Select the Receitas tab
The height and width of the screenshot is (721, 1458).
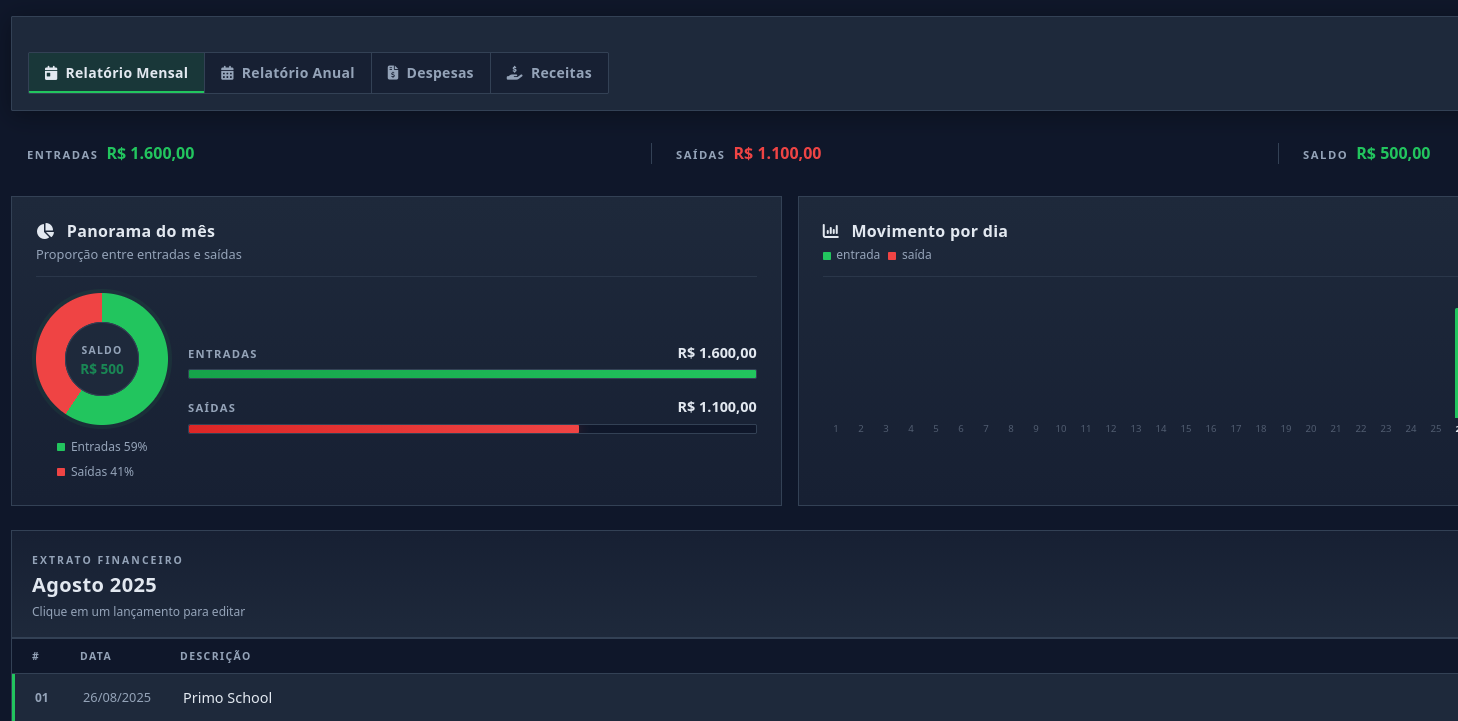pyautogui.click(x=549, y=73)
